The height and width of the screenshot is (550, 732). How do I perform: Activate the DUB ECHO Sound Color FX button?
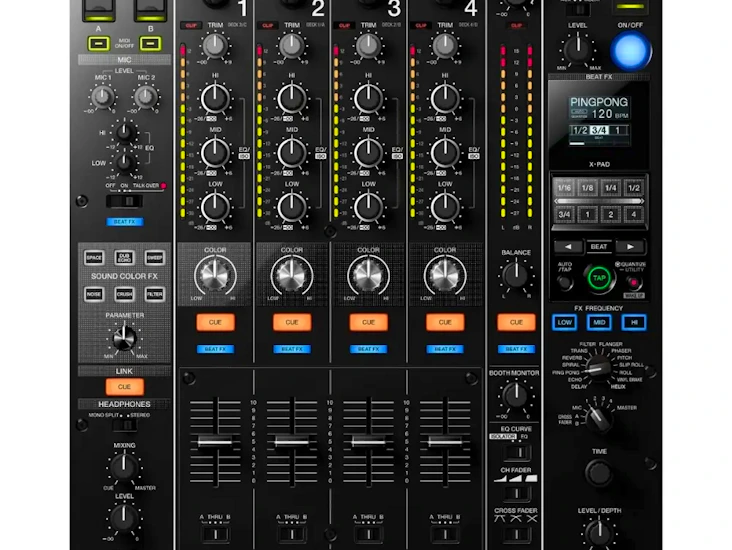(124, 257)
